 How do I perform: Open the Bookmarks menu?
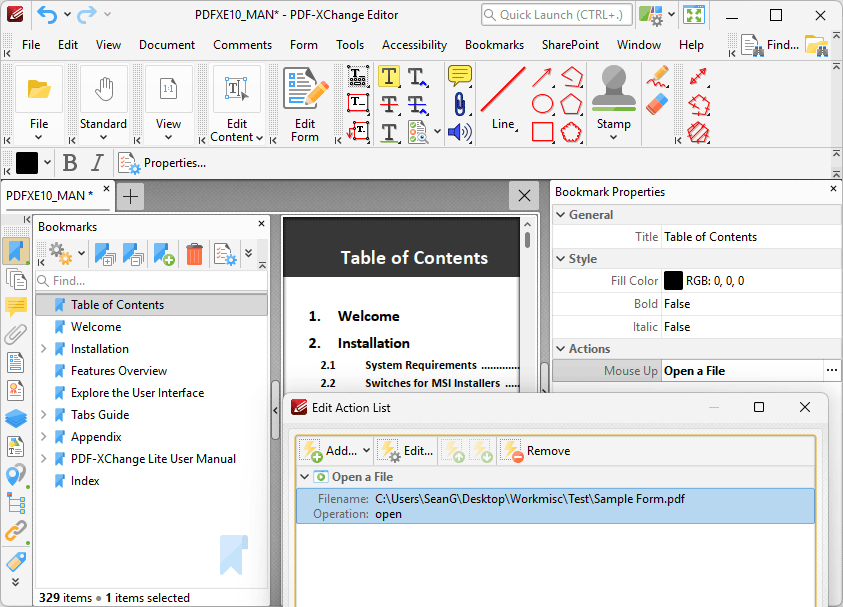point(494,45)
